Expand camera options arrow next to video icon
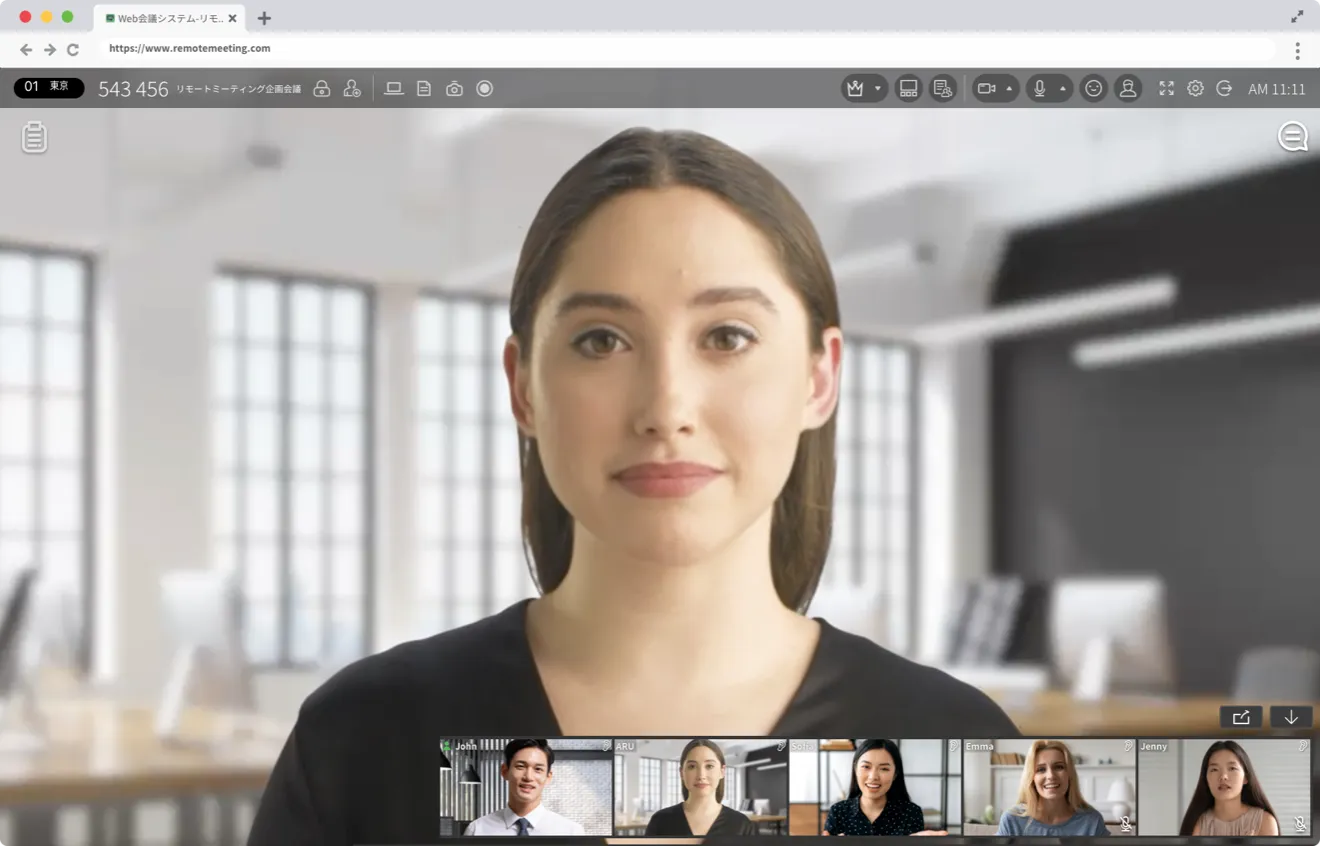The image size is (1320, 846). pyautogui.click(x=1009, y=89)
